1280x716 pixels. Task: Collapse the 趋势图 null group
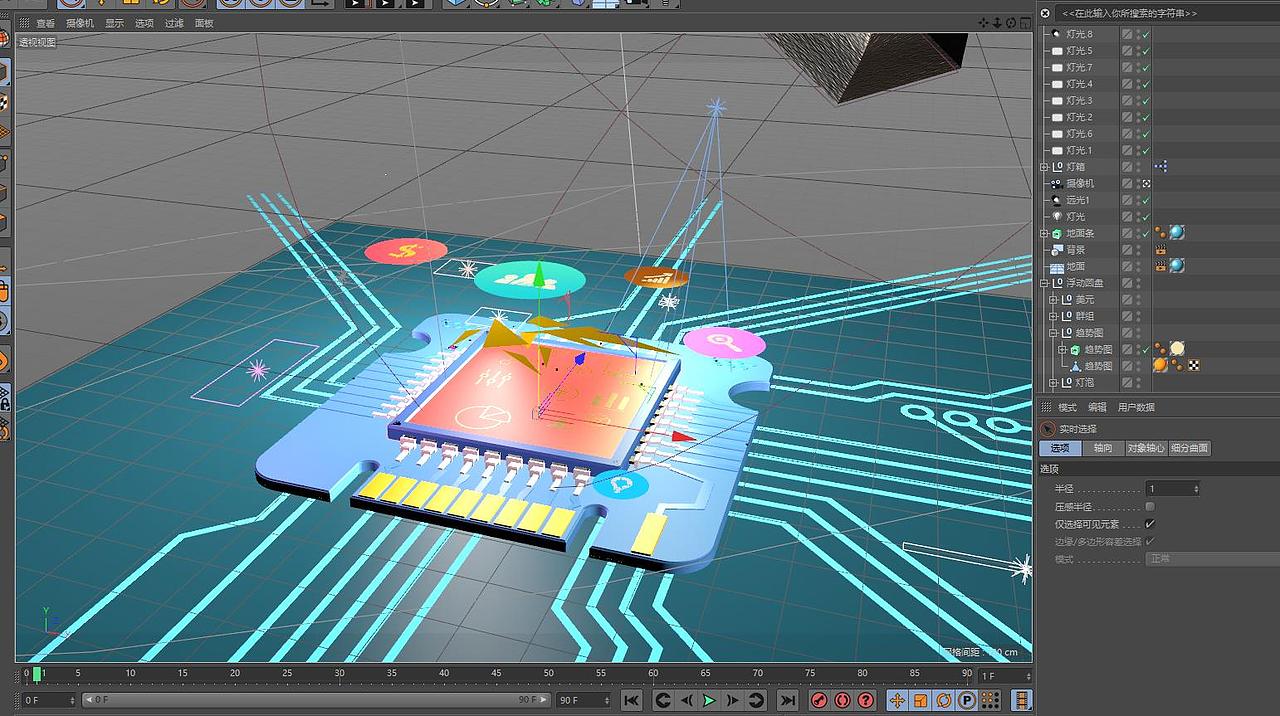click(1053, 333)
